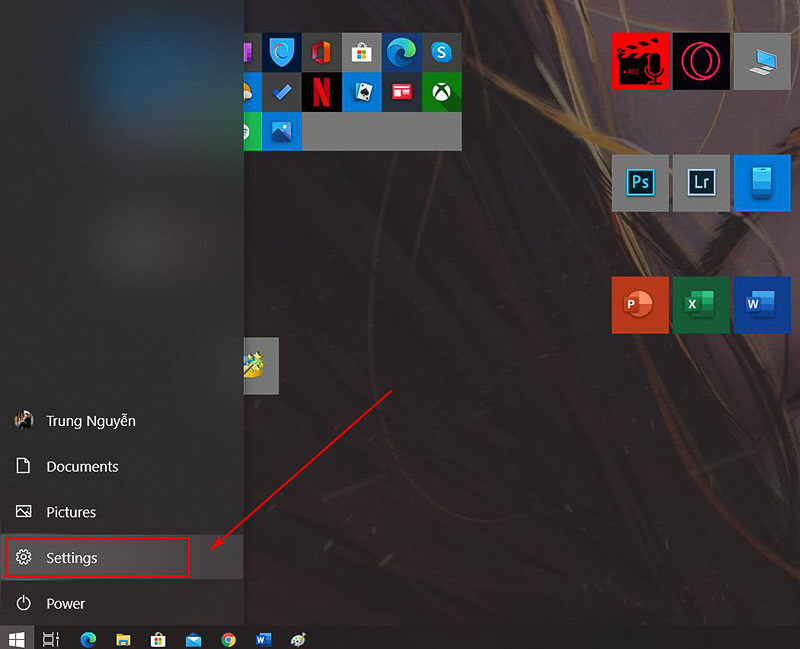The height and width of the screenshot is (649, 800).
Task: Click the Windows Start button
Action: pyautogui.click(x=17, y=638)
